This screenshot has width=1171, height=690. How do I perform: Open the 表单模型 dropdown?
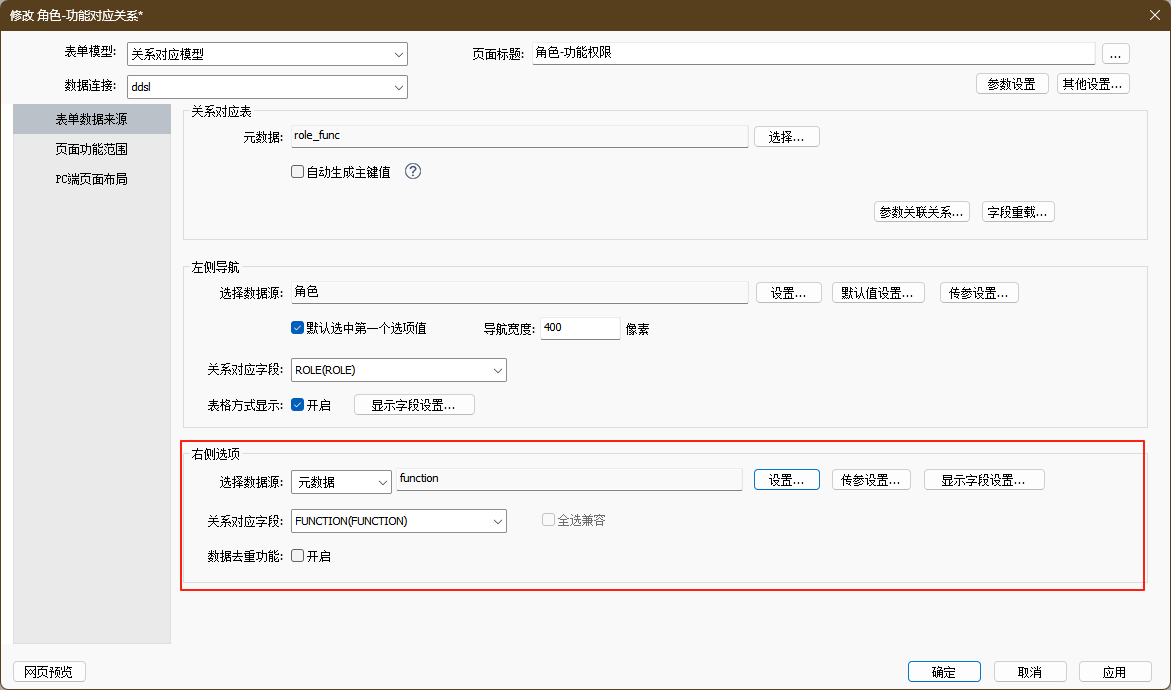pyautogui.click(x=267, y=54)
